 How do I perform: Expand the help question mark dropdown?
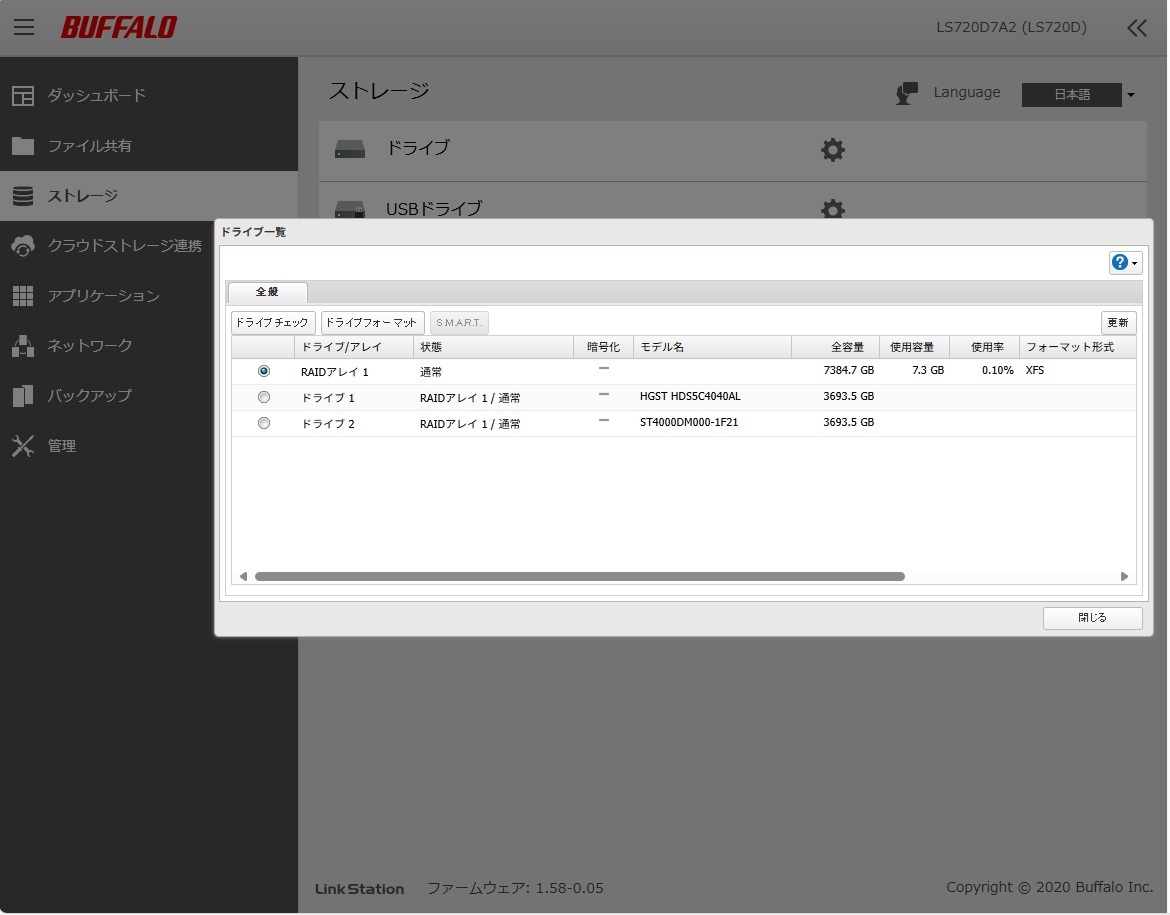click(1125, 263)
